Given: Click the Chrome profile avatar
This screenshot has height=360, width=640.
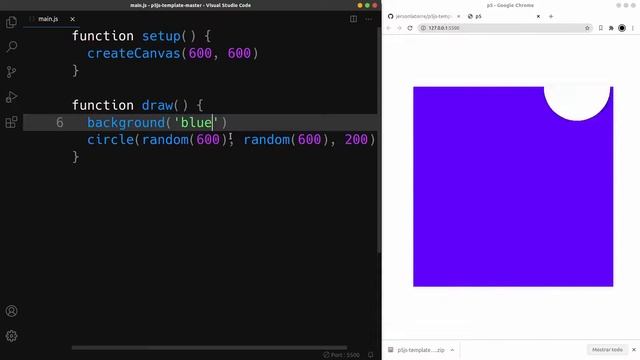Looking at the screenshot, I should point(622,28).
